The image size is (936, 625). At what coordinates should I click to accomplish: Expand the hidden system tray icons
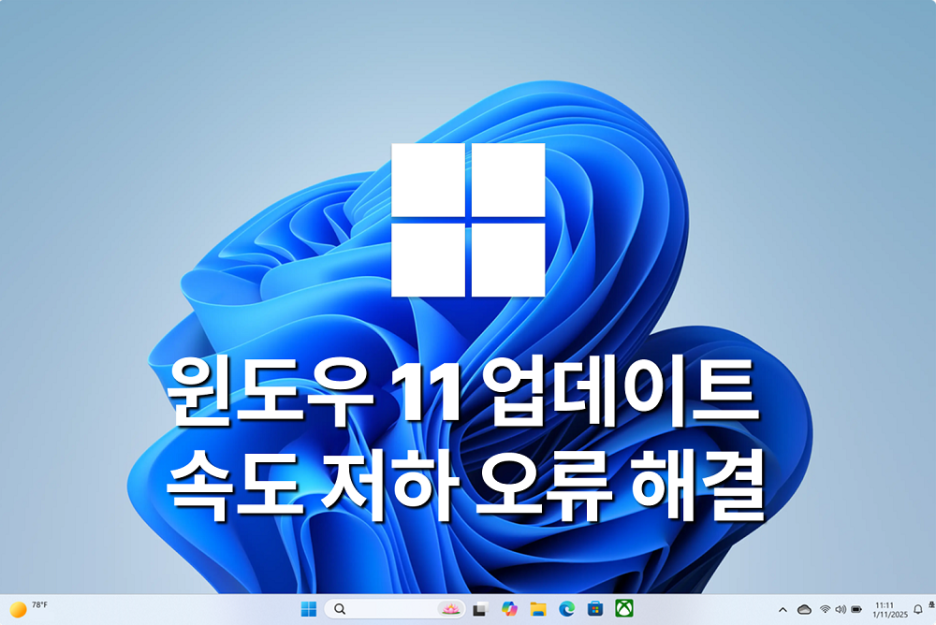coord(783,609)
